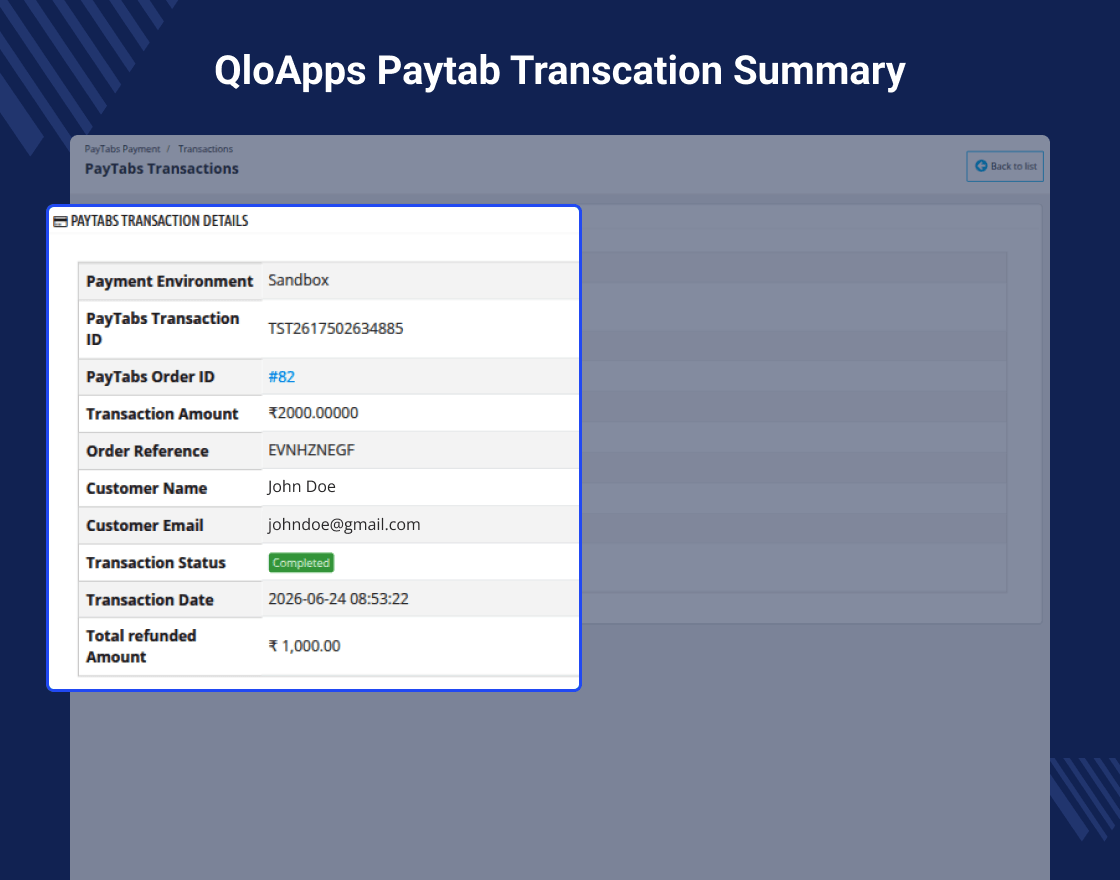Image resolution: width=1120 pixels, height=880 pixels.
Task: Click the ₹2000.00000 transaction amount
Action: [x=313, y=413]
